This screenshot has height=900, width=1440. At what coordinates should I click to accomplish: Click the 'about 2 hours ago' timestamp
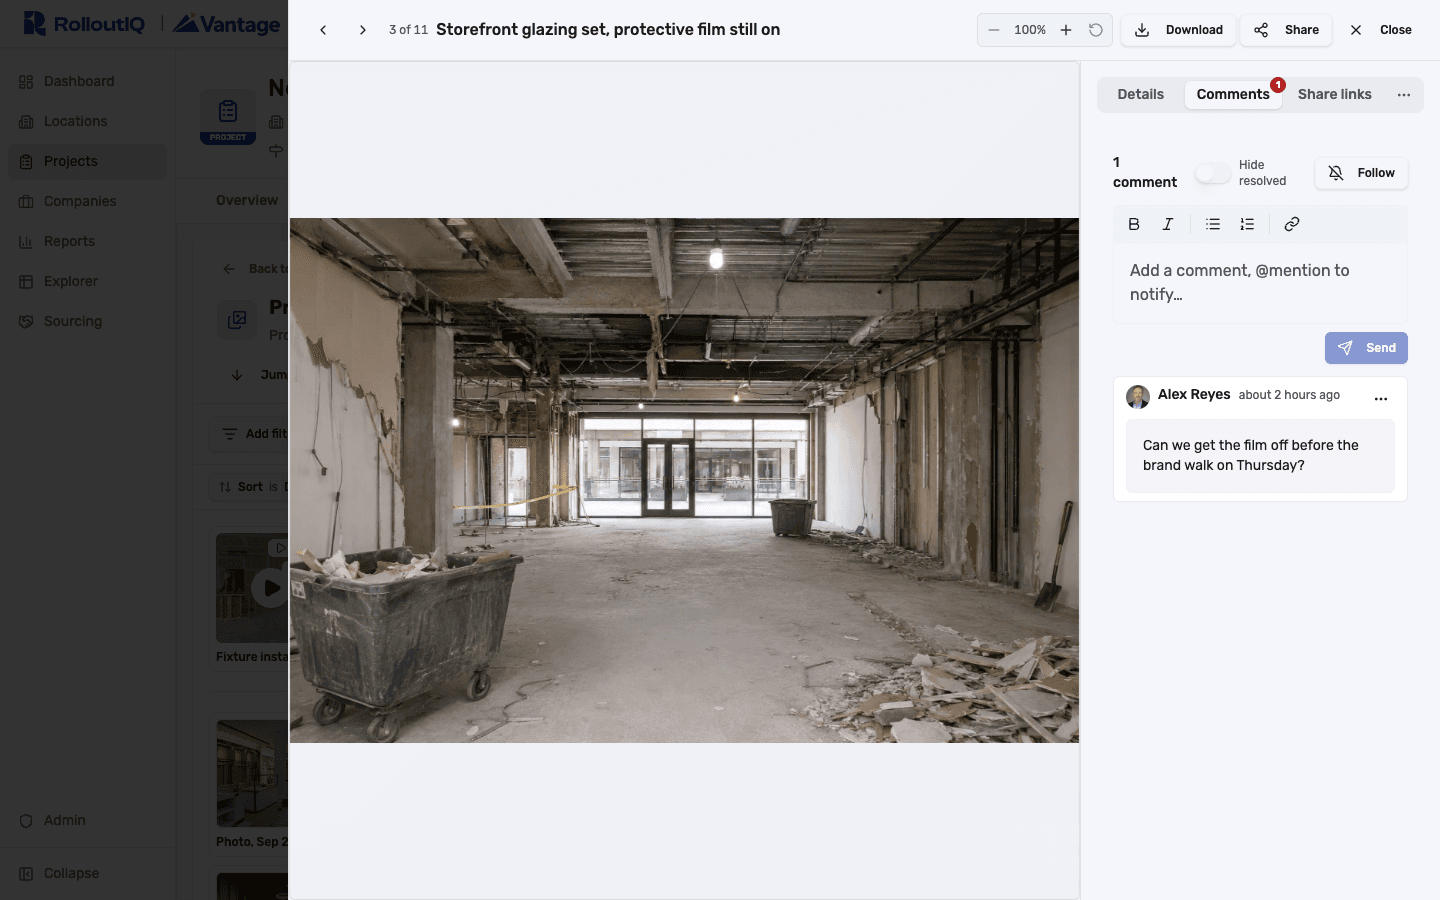pyautogui.click(x=1289, y=395)
